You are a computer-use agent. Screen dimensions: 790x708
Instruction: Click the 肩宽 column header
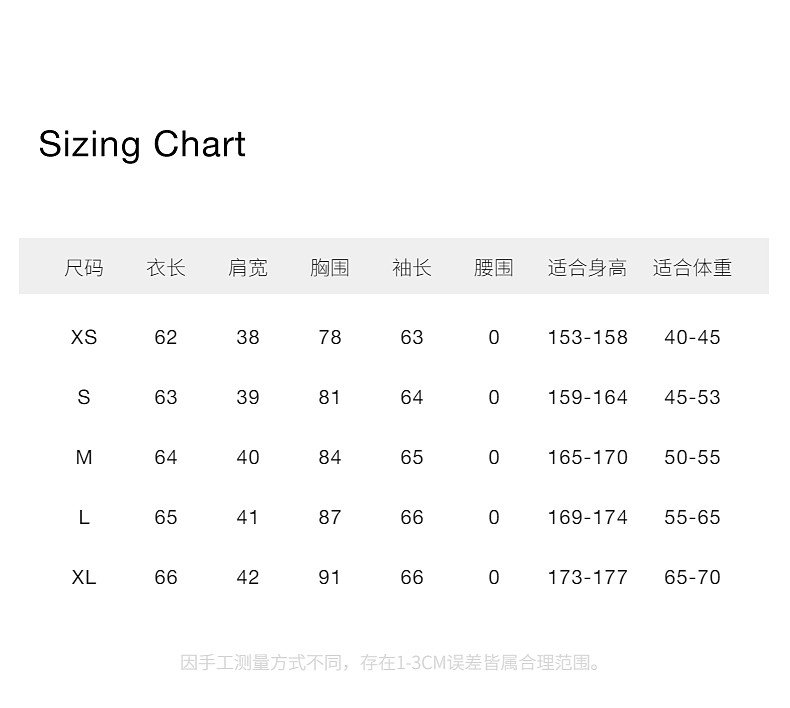(248, 268)
